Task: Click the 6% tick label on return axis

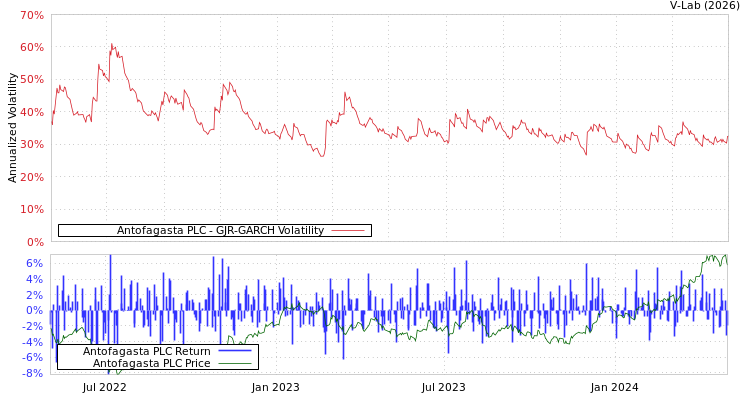Action: tap(34, 263)
